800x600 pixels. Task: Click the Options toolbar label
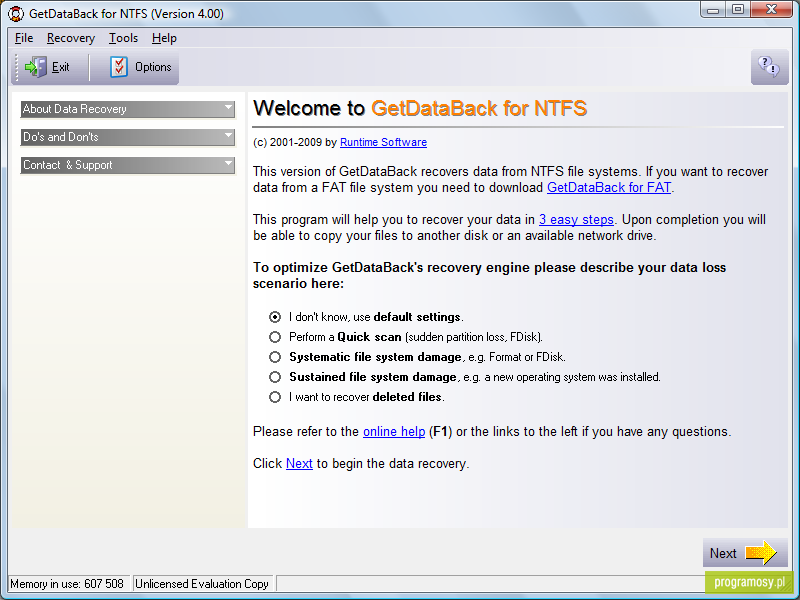[153, 67]
